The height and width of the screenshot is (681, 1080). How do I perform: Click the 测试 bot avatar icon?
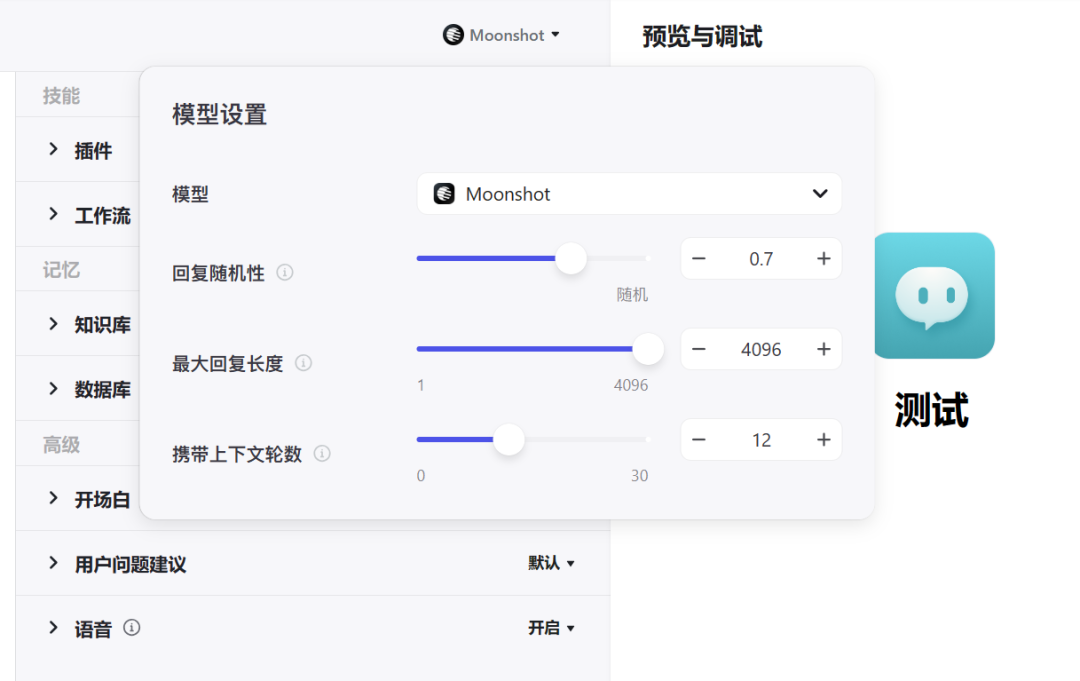tap(934, 295)
